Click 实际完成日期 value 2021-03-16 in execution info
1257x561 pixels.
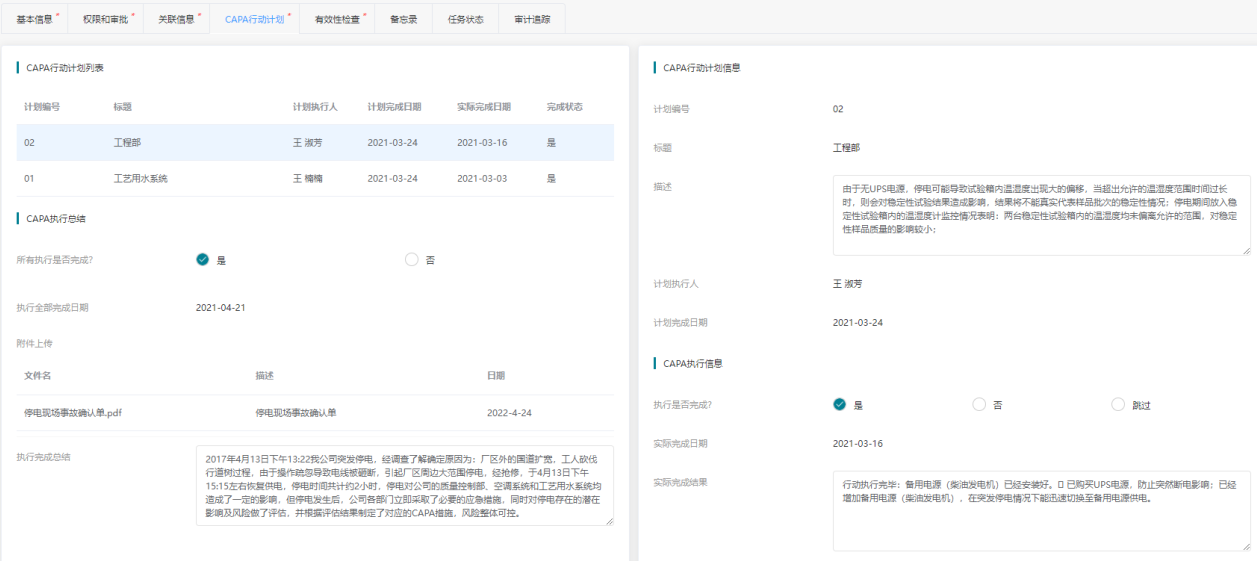pyautogui.click(x=858, y=443)
